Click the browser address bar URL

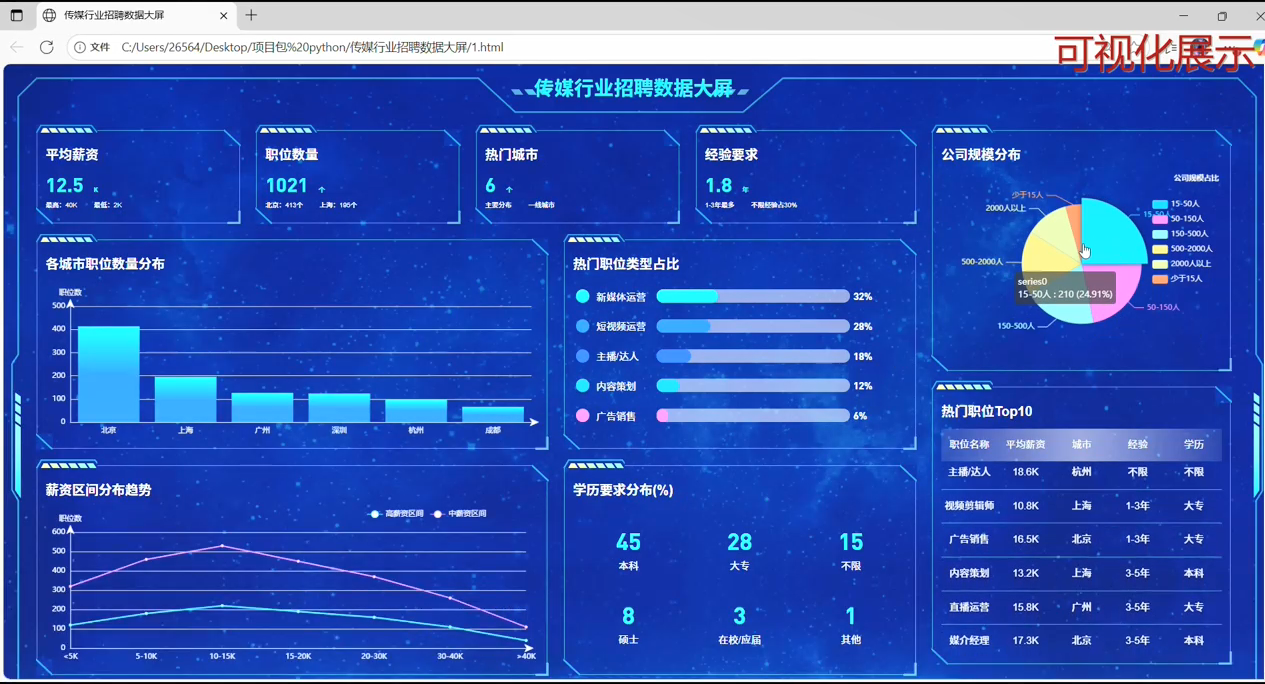click(312, 47)
